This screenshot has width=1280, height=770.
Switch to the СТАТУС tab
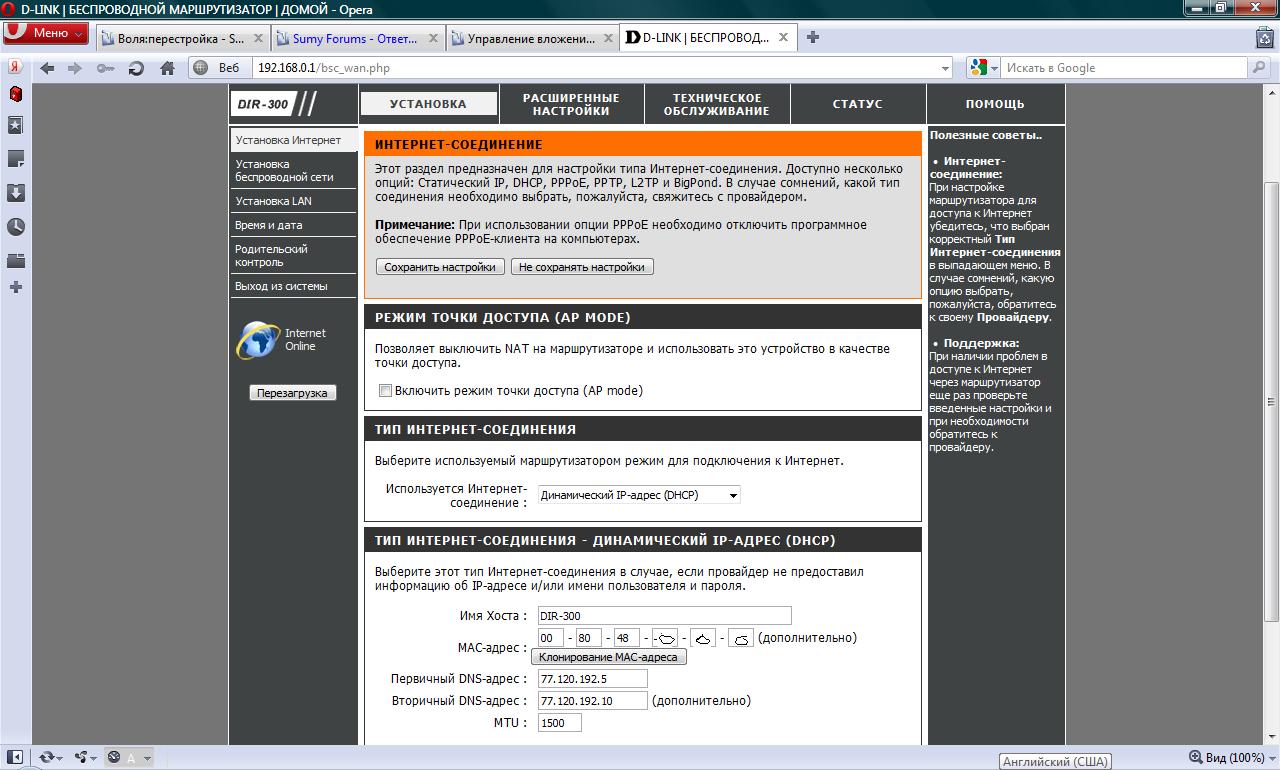(857, 104)
